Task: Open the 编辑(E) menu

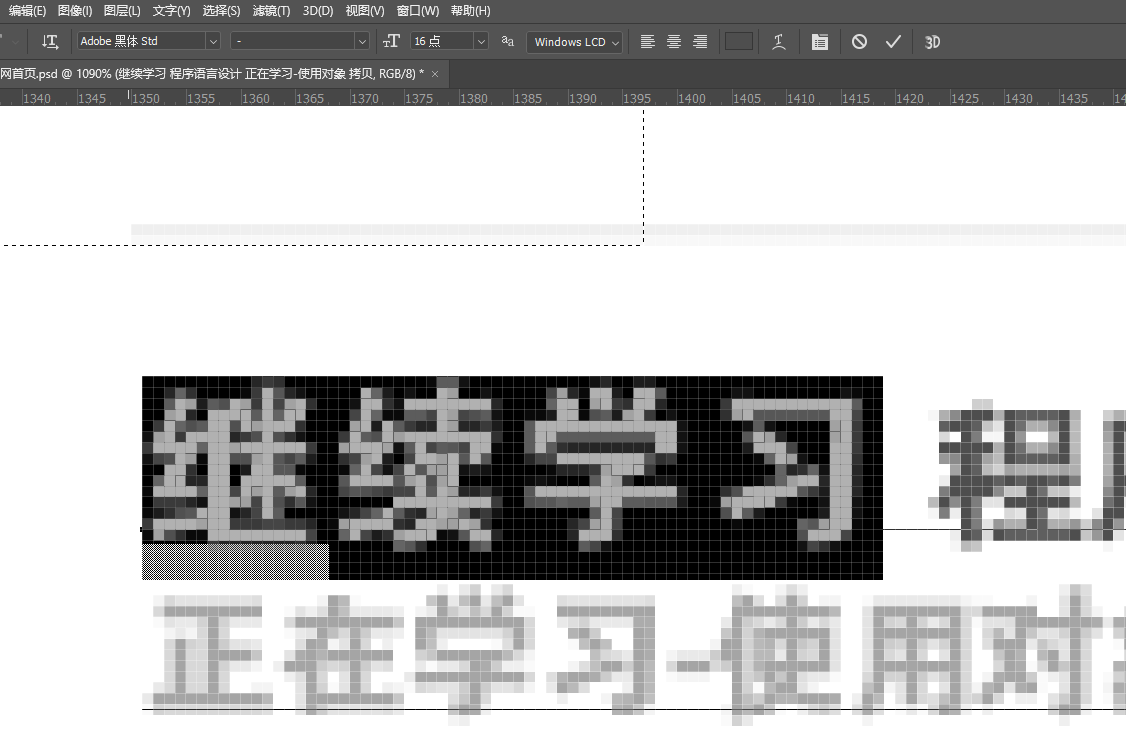Action: (27, 11)
